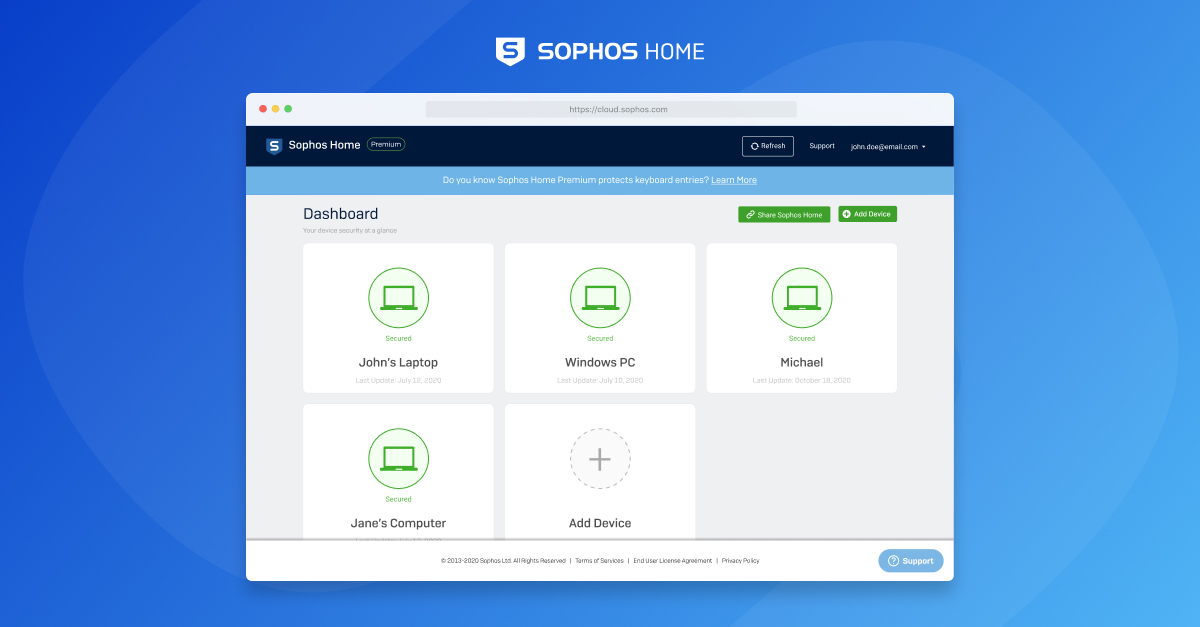Click the green Add Device button
The image size is (1200, 627).
point(867,214)
